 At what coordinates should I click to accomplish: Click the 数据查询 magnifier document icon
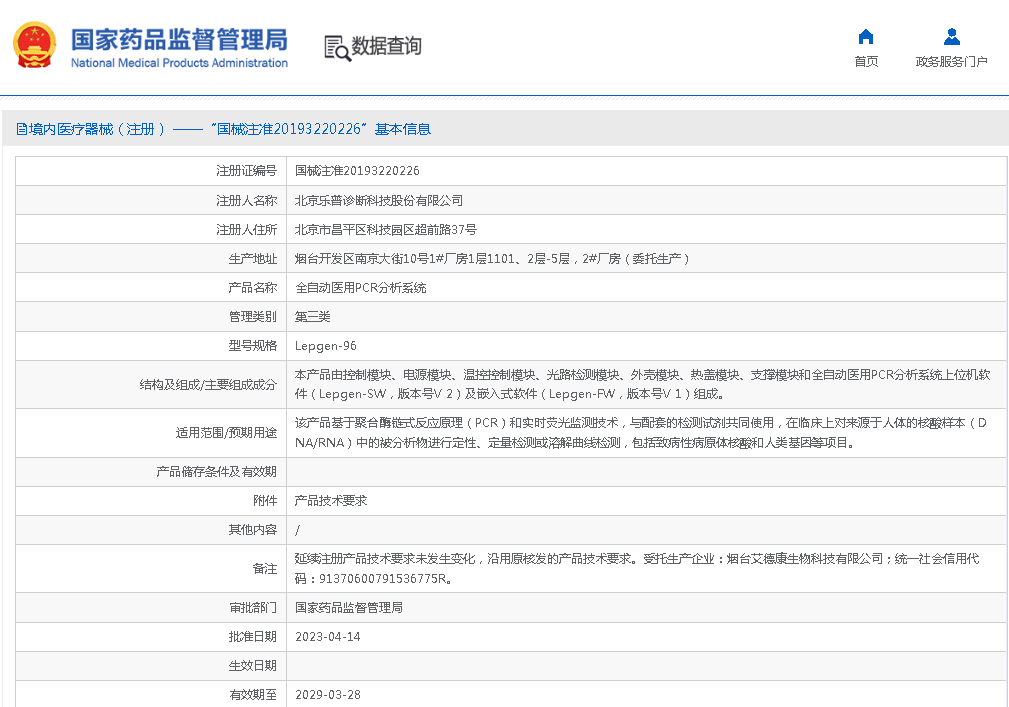click(337, 47)
